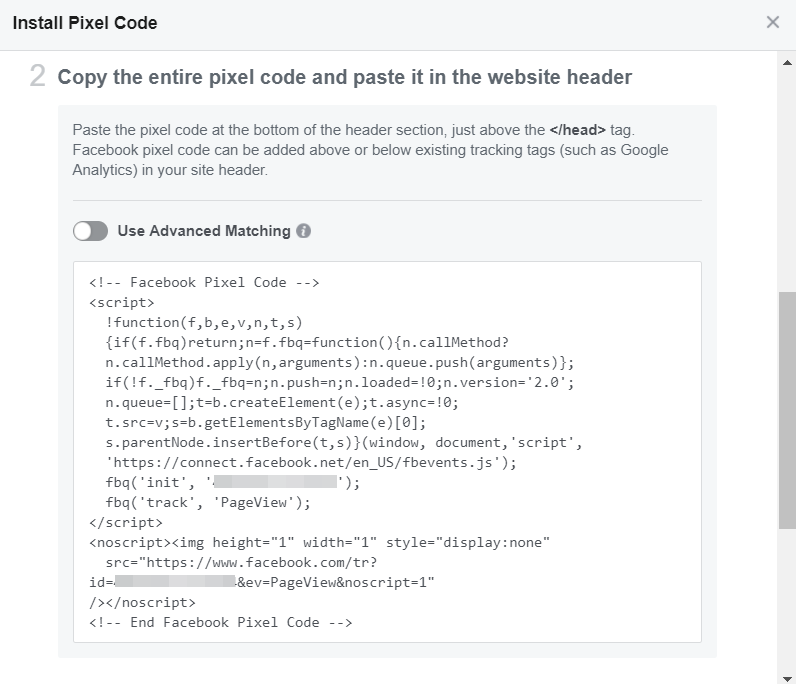Toggle the Use Advanced Matching switch

(x=90, y=231)
